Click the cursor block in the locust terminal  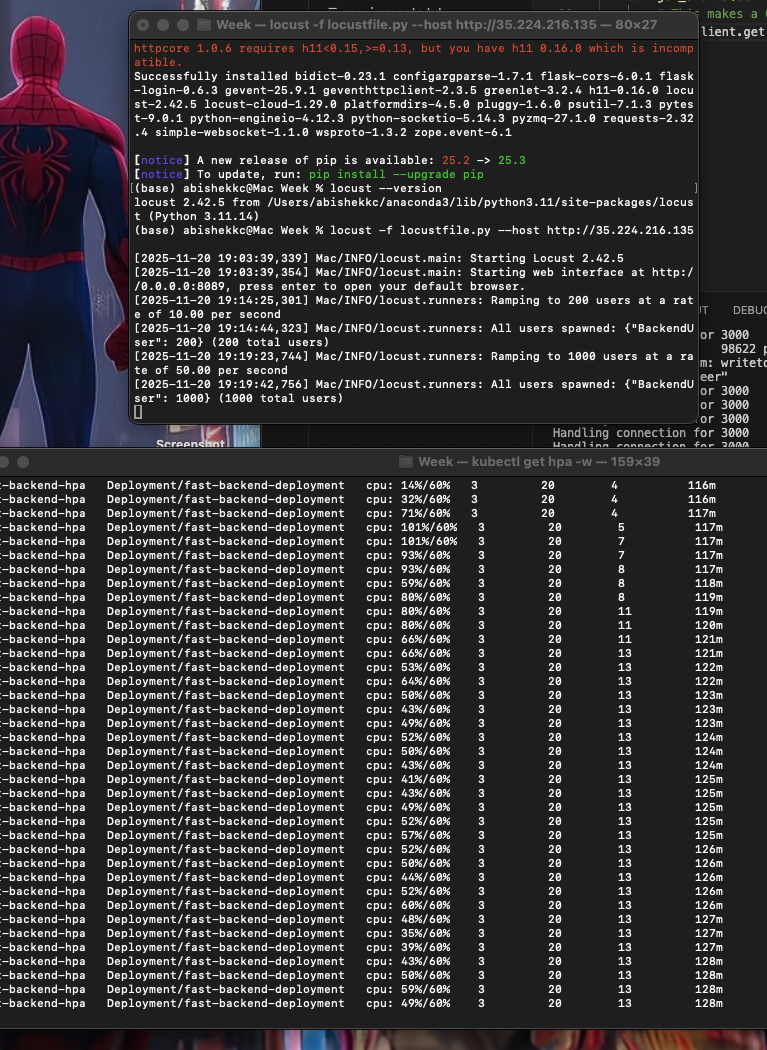click(x=138, y=412)
